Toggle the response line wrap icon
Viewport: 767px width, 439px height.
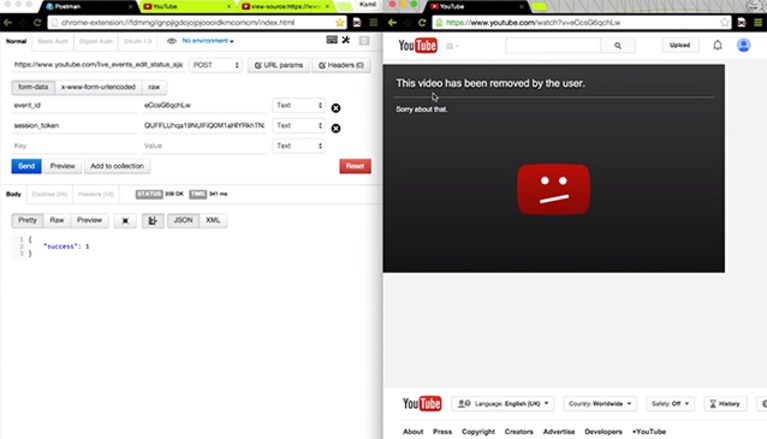point(153,221)
